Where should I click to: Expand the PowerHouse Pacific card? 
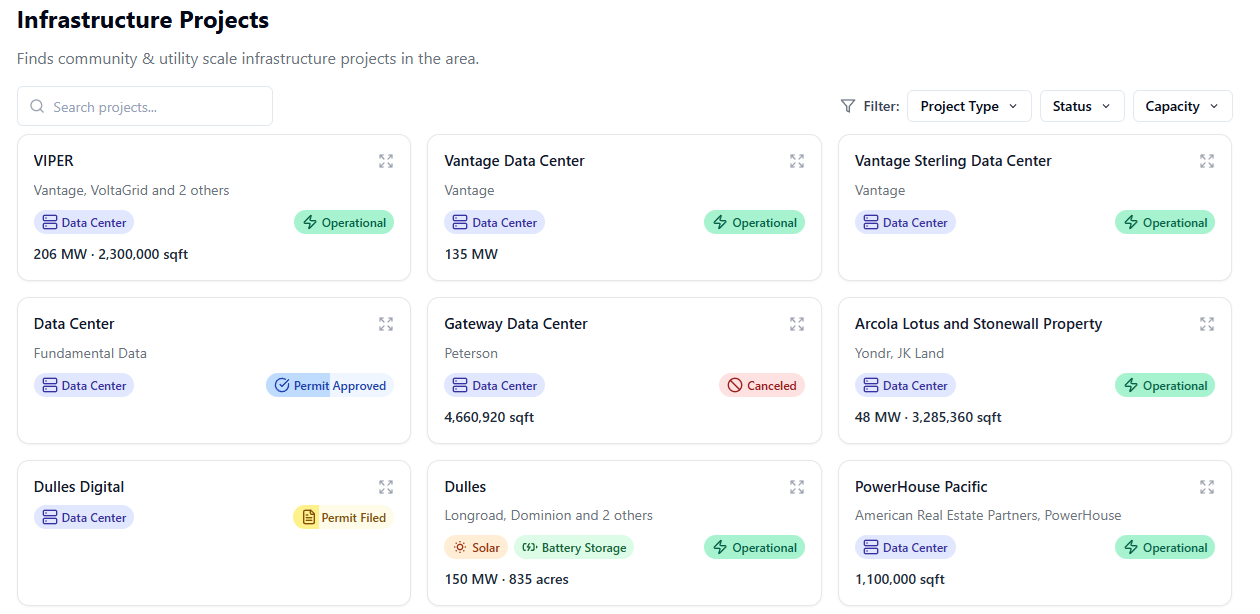pos(1207,487)
